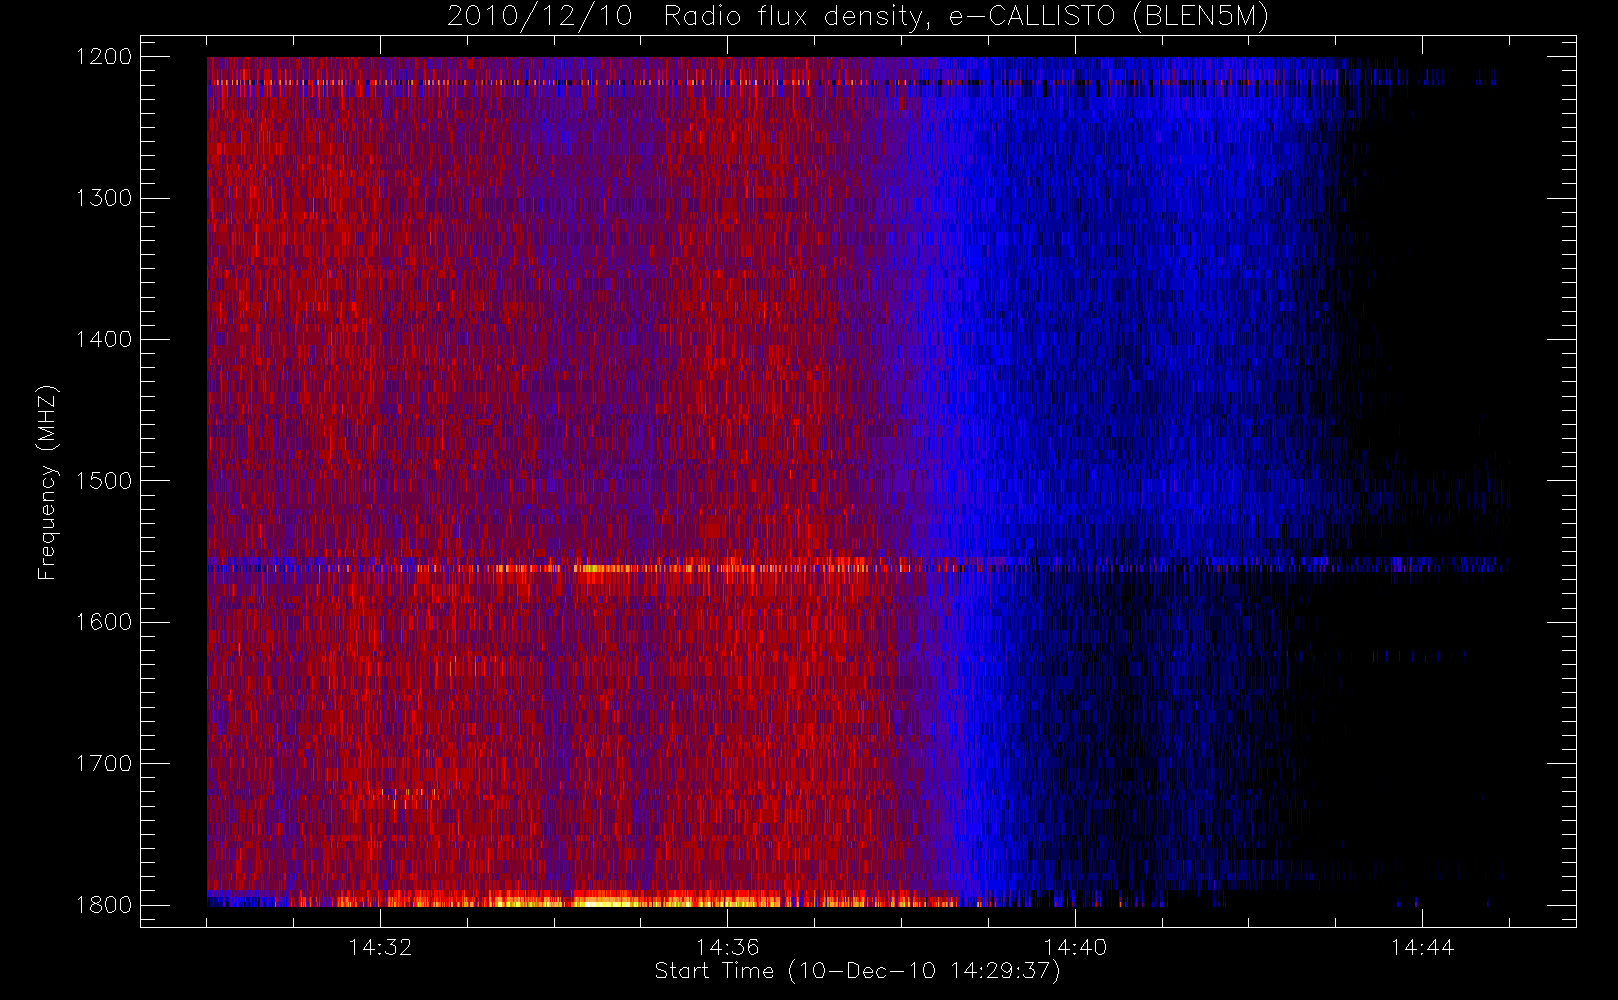Click the "Start Time (10-Dec-10 14:29:37)" label
This screenshot has width=1618, height=1000.
point(857,971)
